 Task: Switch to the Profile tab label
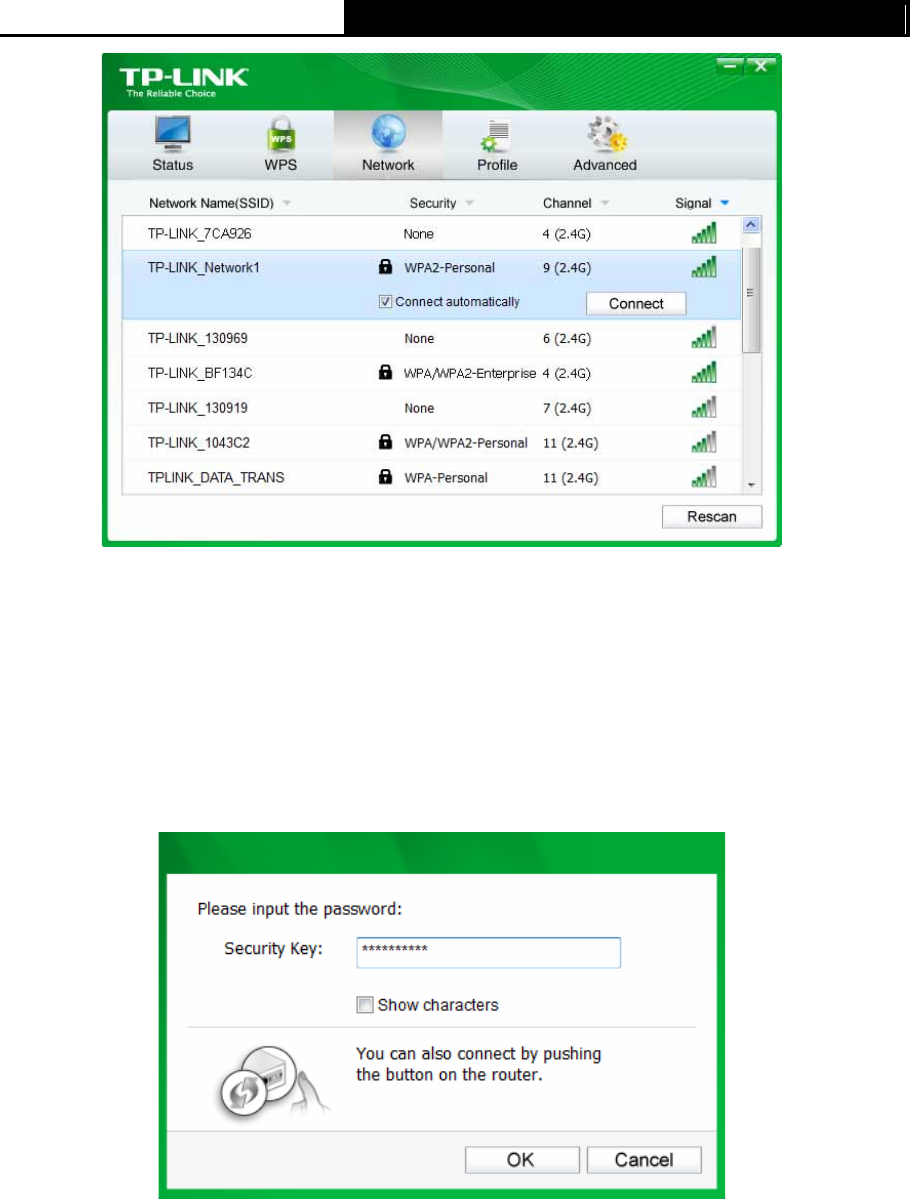point(497,165)
